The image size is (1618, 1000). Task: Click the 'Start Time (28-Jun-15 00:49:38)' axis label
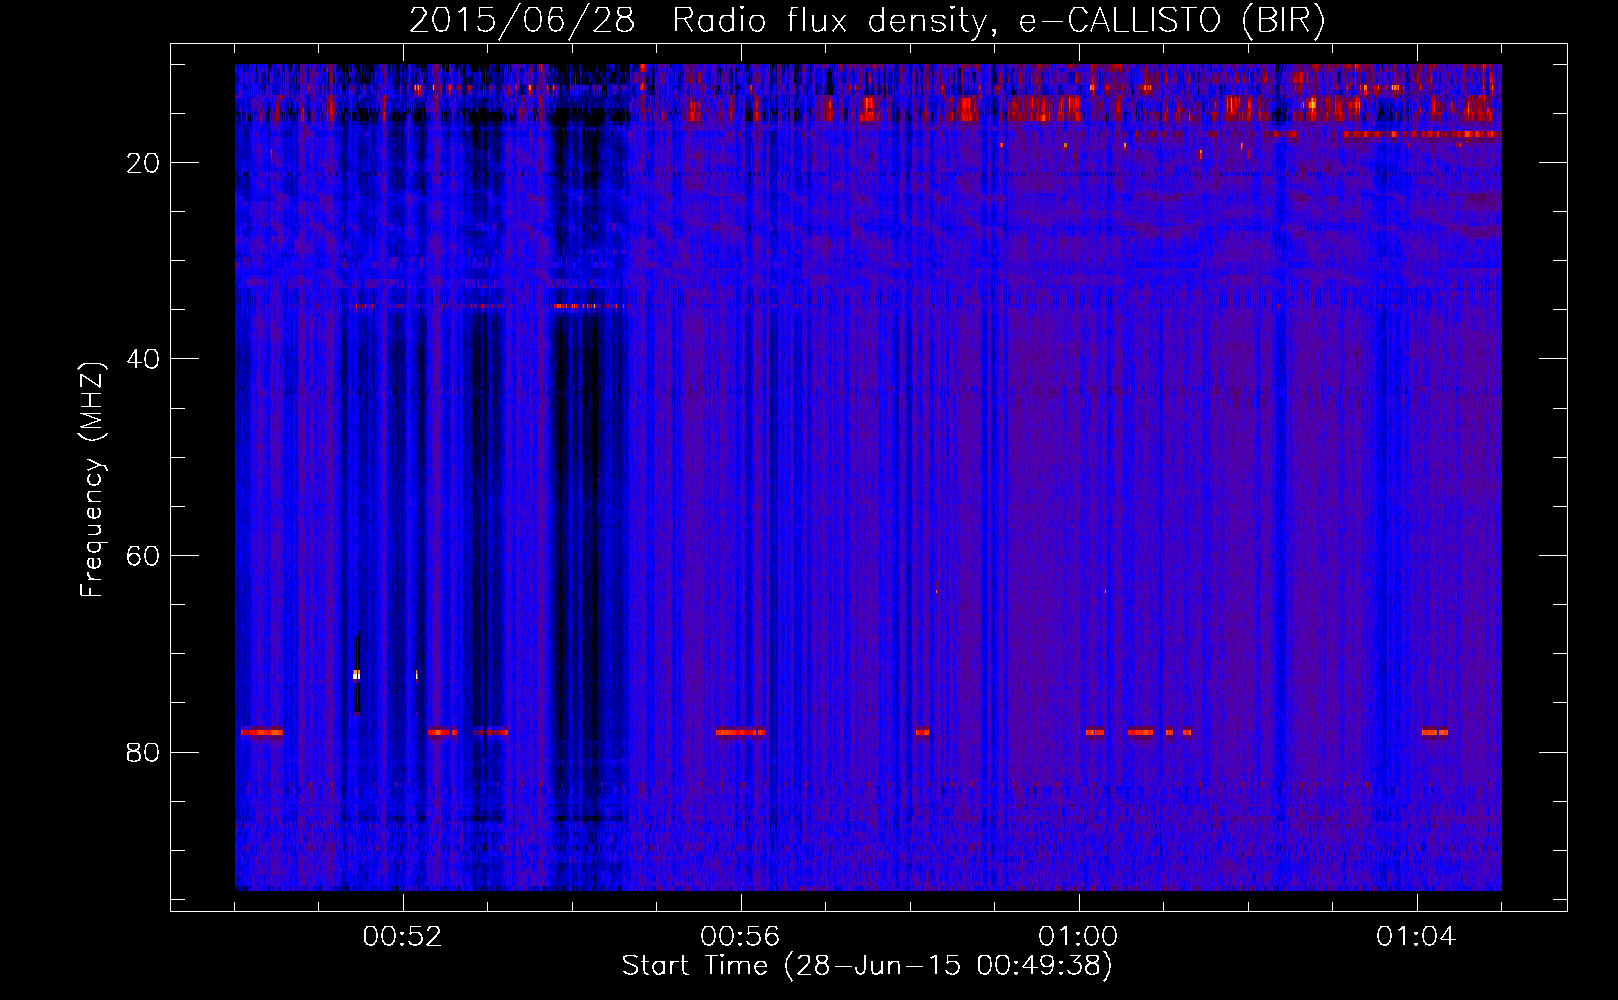tap(867, 966)
